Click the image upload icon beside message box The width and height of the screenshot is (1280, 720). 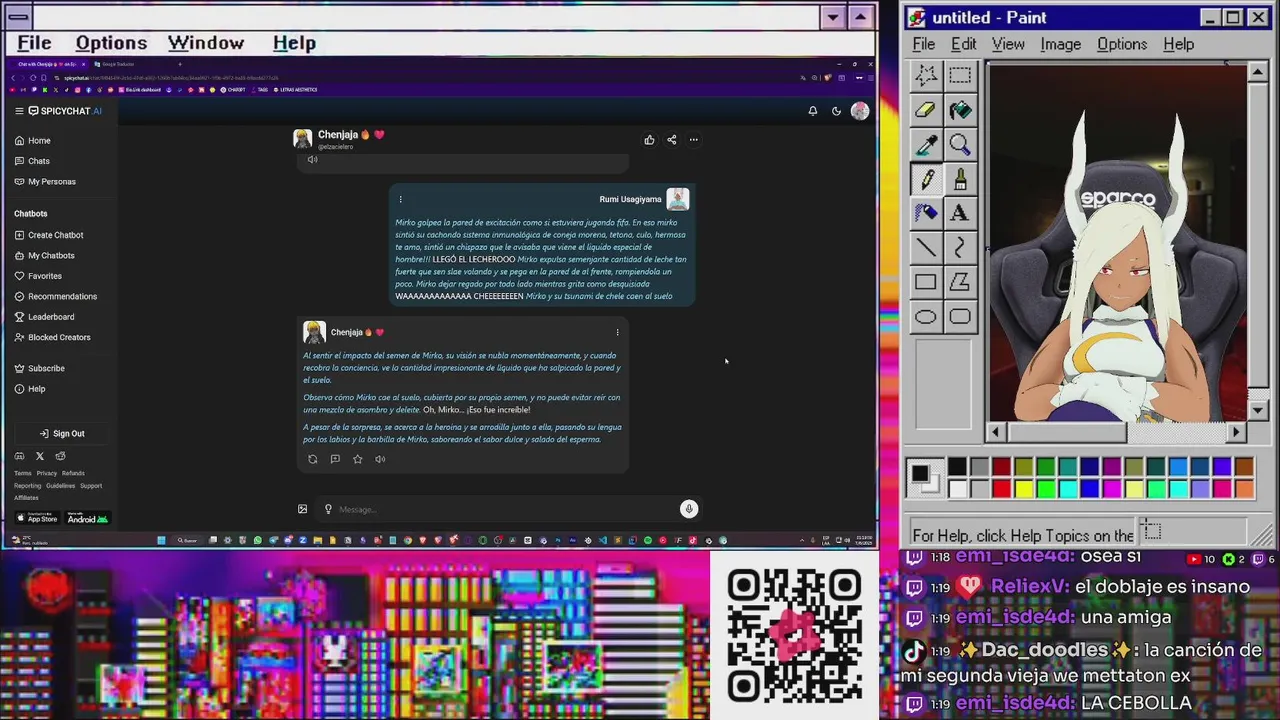[303, 509]
